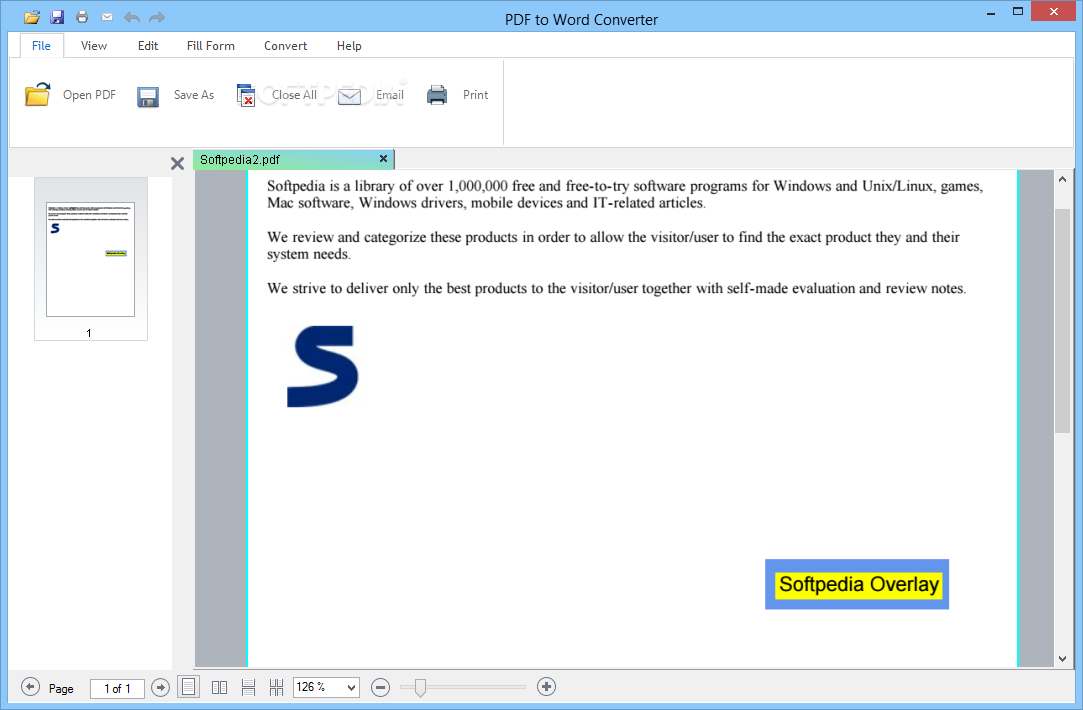Open the Help ribbon tab
This screenshot has height=710, width=1083.
click(349, 46)
